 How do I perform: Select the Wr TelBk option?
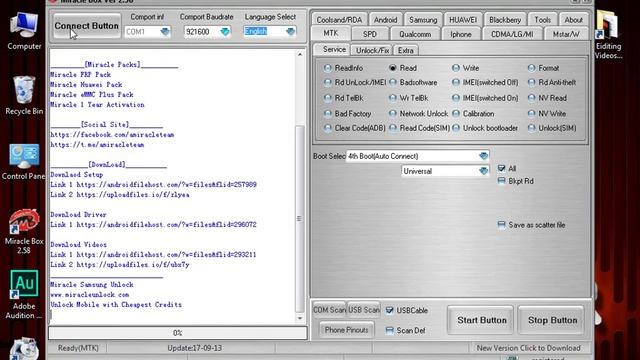pos(408,98)
